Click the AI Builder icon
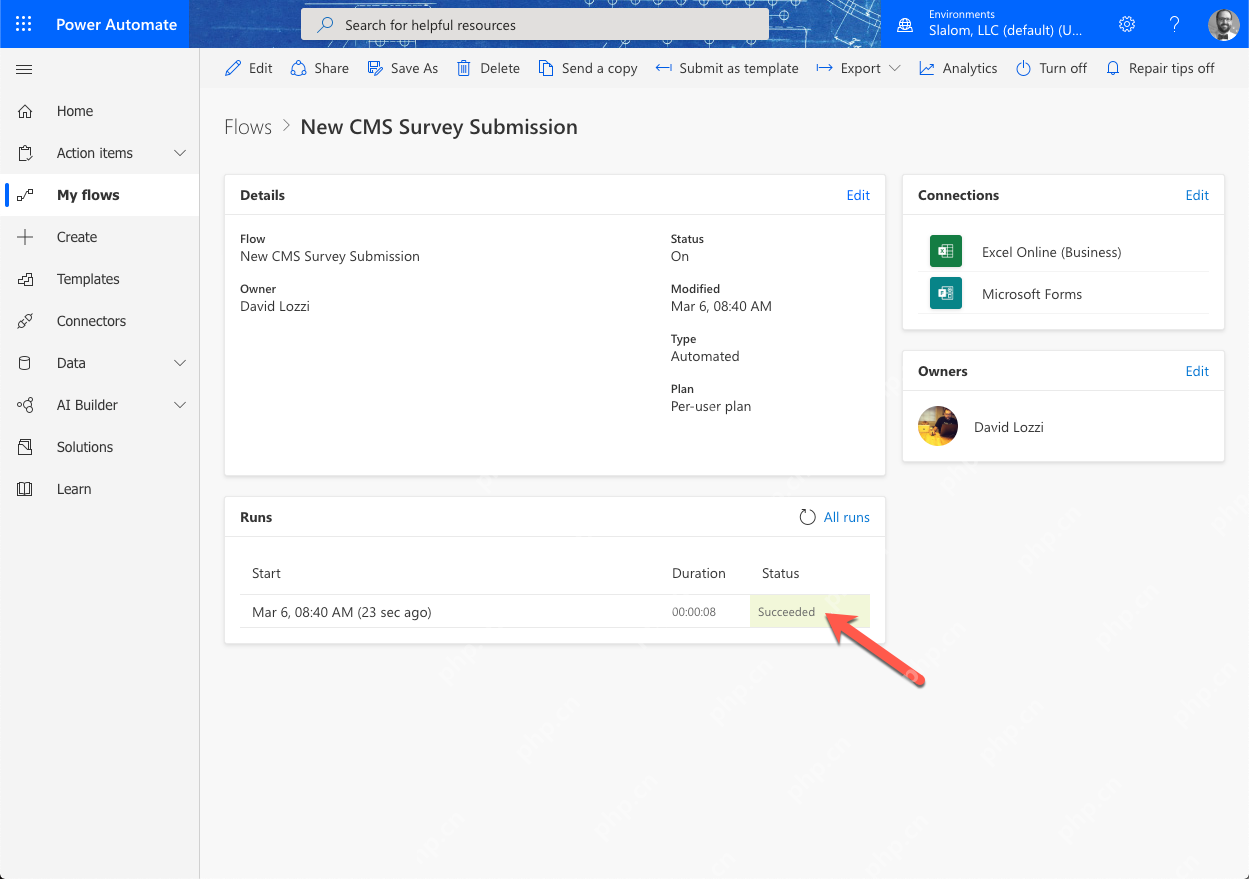The image size is (1249, 879). tap(25, 405)
